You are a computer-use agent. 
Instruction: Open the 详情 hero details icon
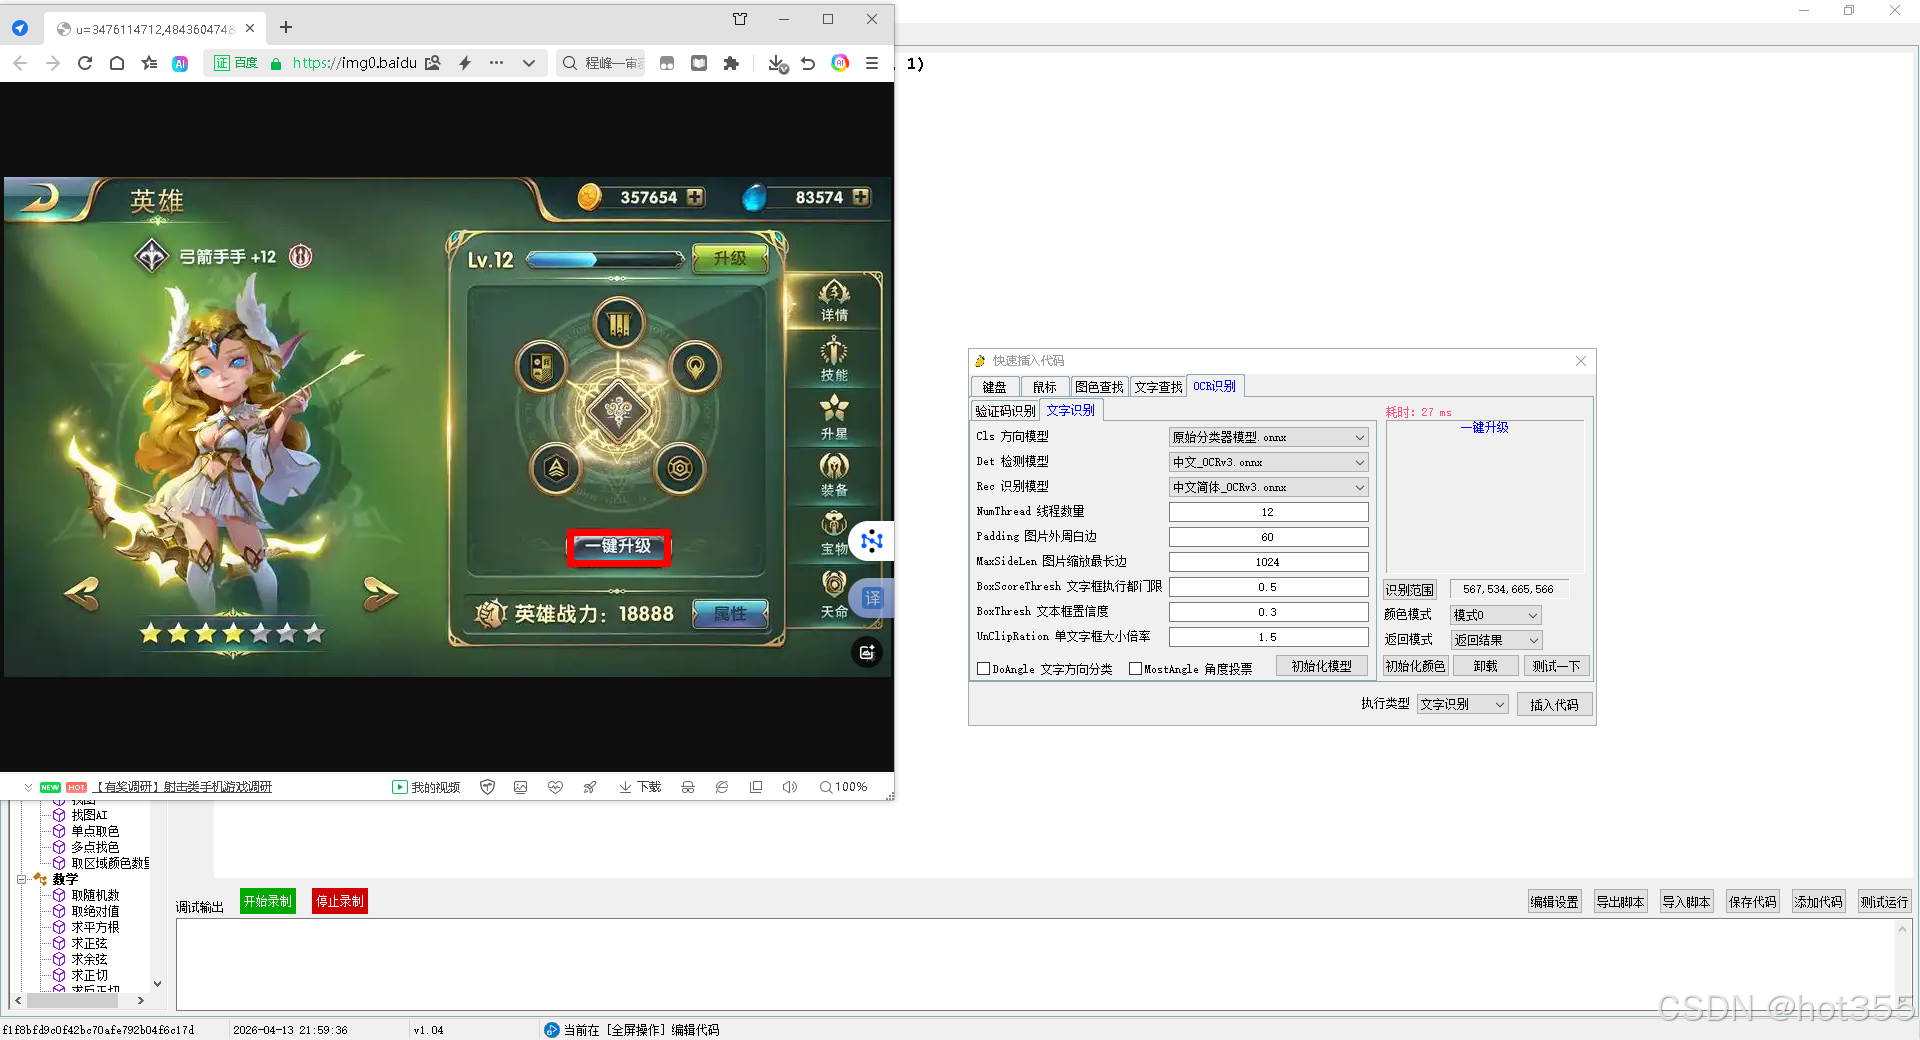click(834, 300)
